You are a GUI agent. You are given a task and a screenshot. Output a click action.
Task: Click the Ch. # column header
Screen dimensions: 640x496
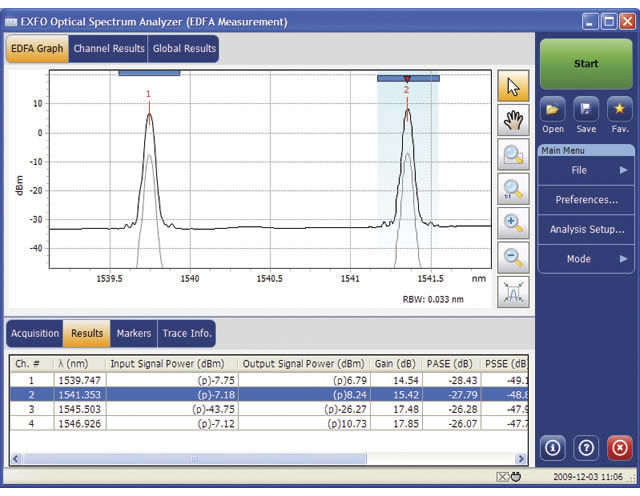click(32, 364)
